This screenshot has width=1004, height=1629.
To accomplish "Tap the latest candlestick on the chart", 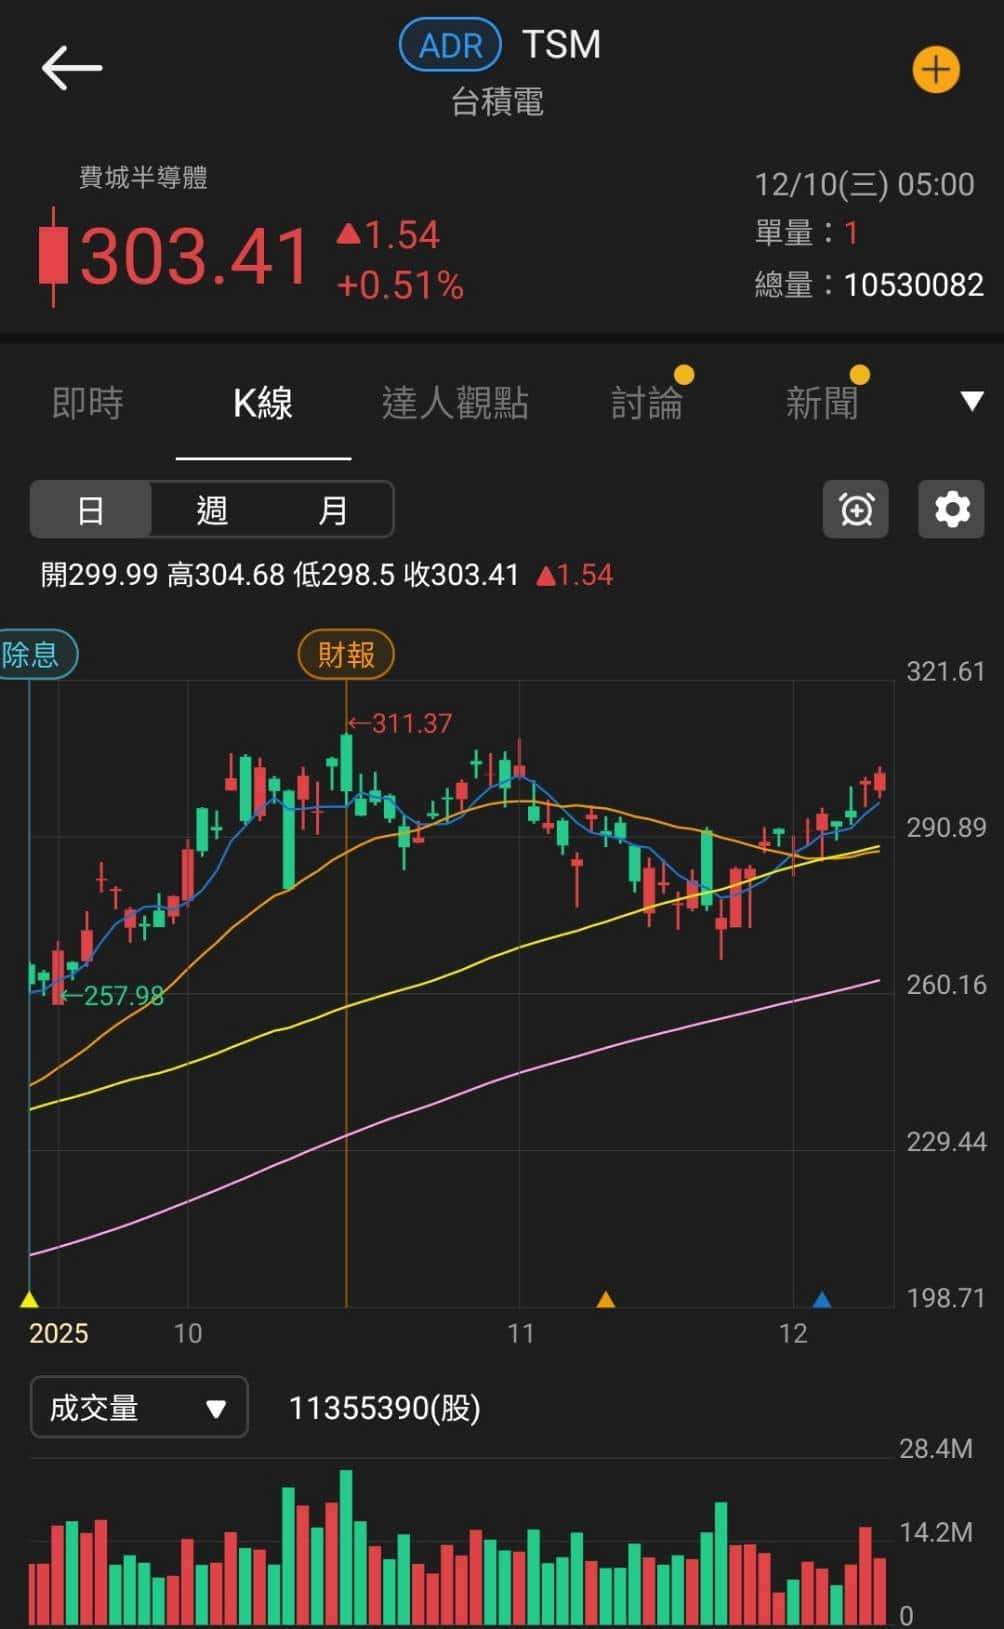I will pyautogui.click(x=880, y=780).
